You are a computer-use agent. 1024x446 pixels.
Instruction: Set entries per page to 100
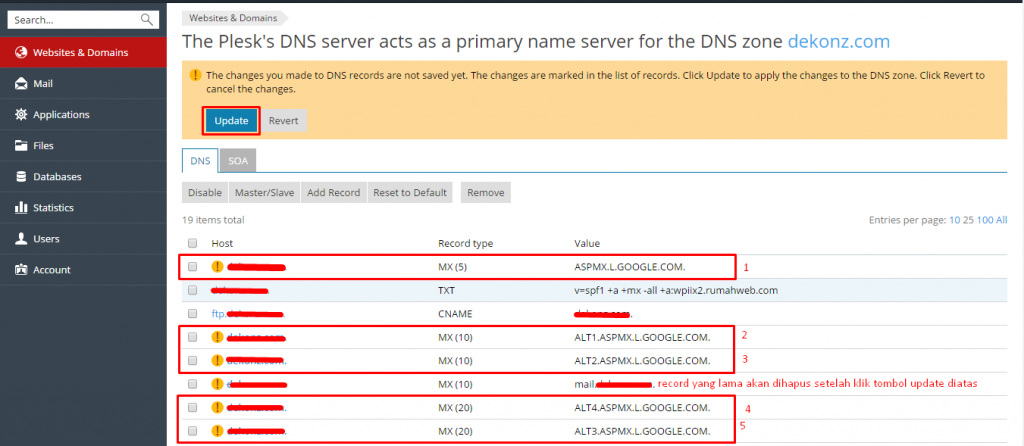point(984,220)
